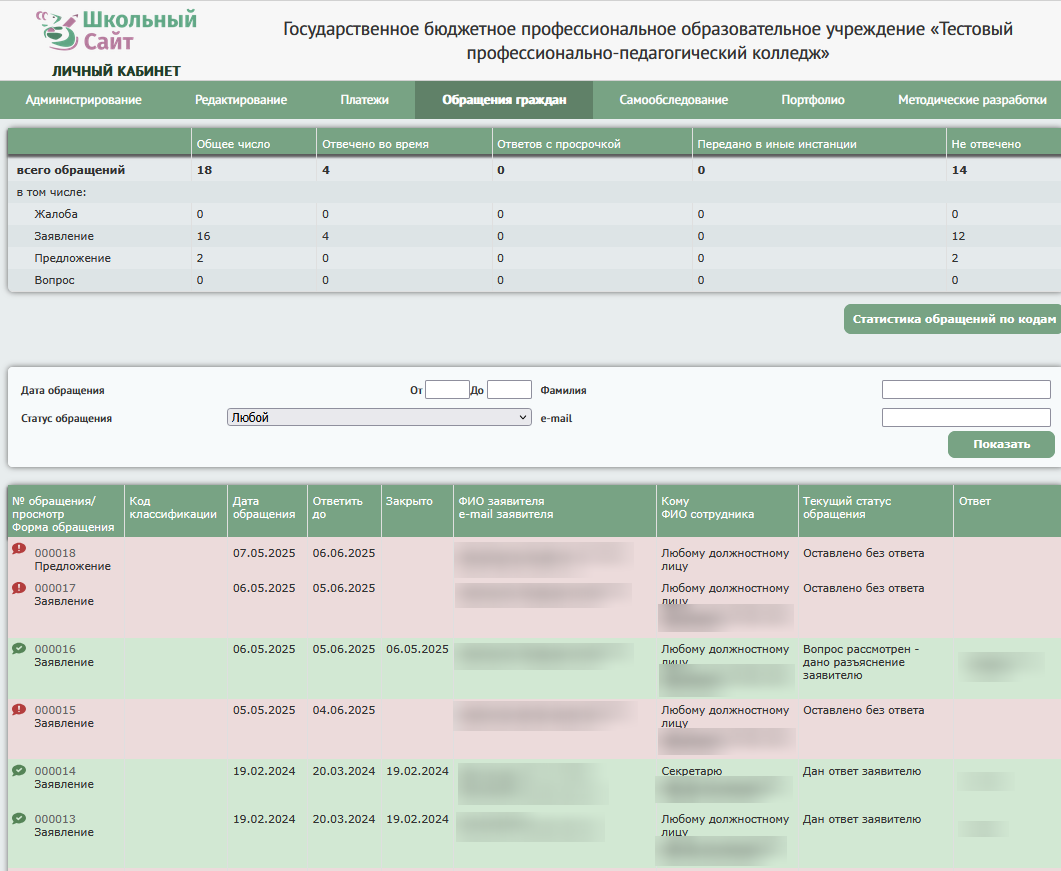Image resolution: width=1061 pixels, height=871 pixels.
Task: Click Текущий статус обращения column header
Action: [846, 508]
